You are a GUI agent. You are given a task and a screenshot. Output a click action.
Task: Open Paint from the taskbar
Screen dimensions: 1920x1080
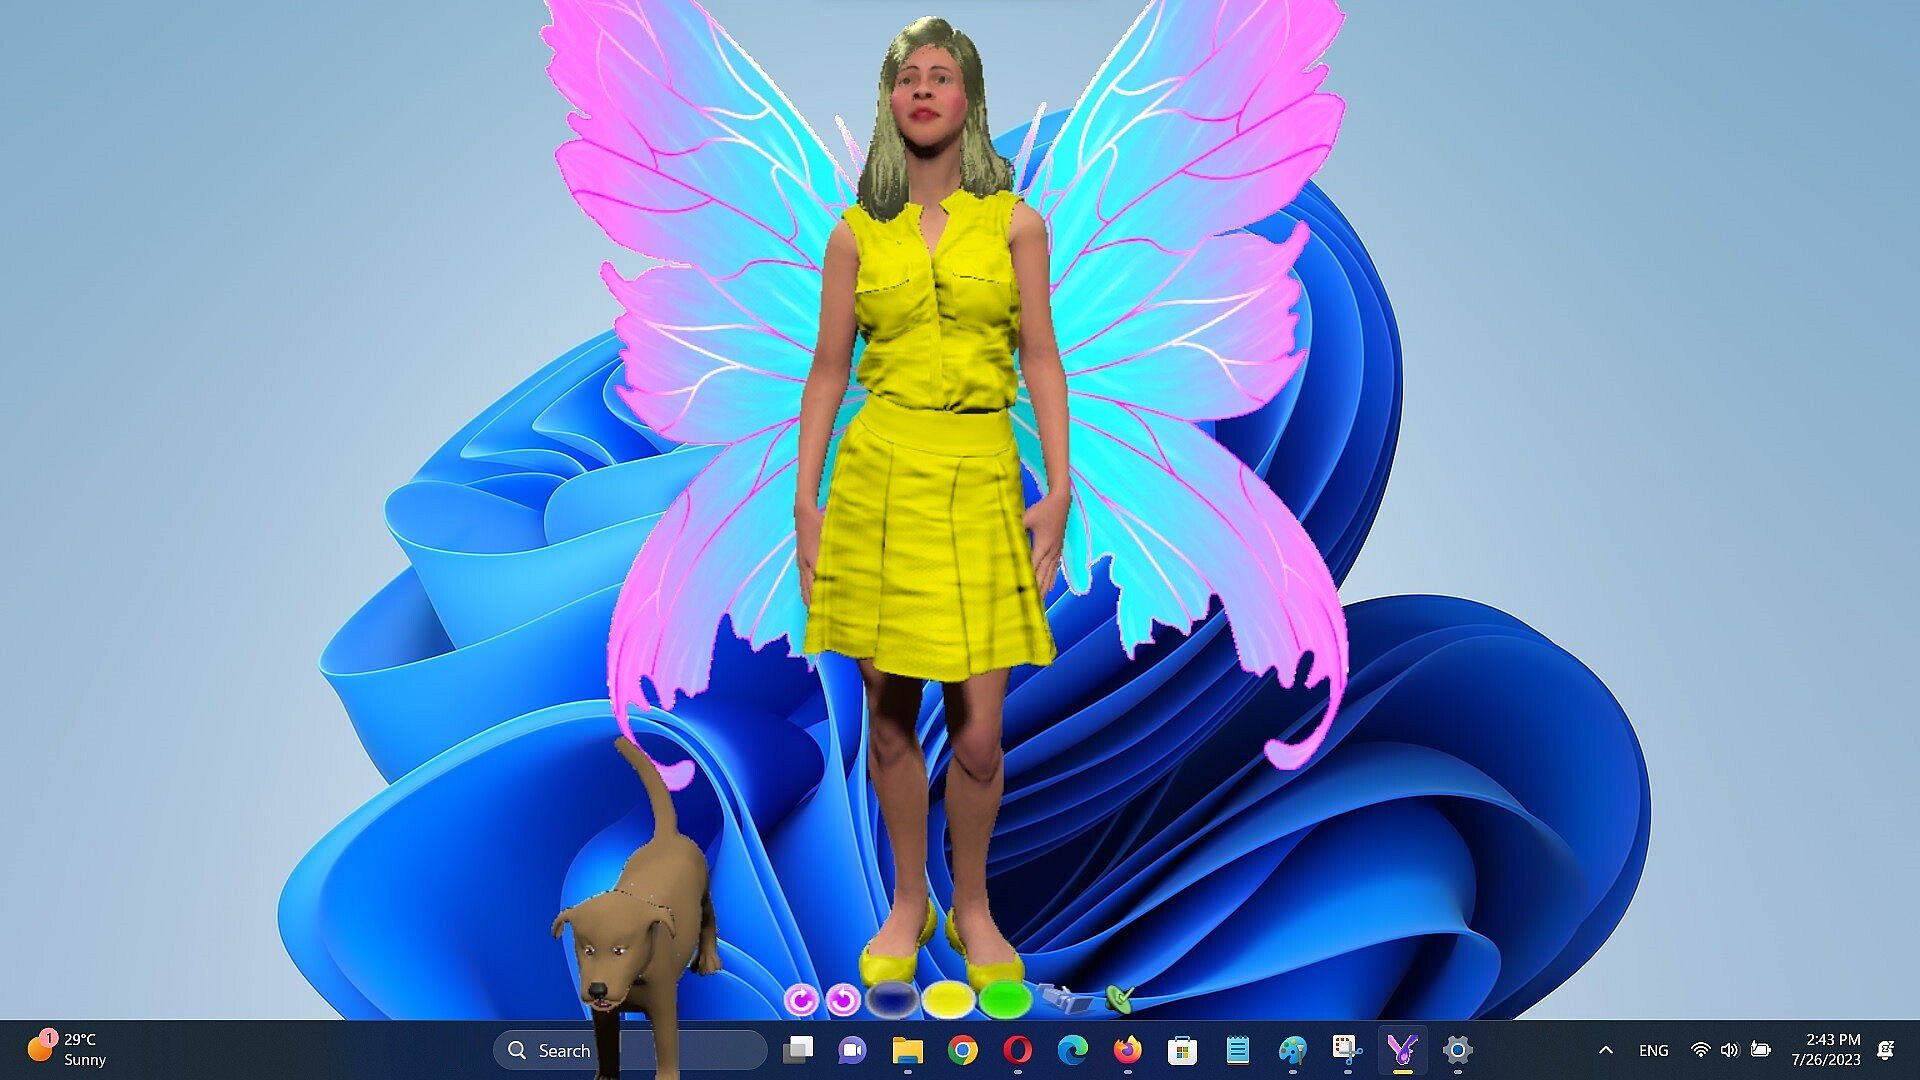[x=1292, y=1050]
